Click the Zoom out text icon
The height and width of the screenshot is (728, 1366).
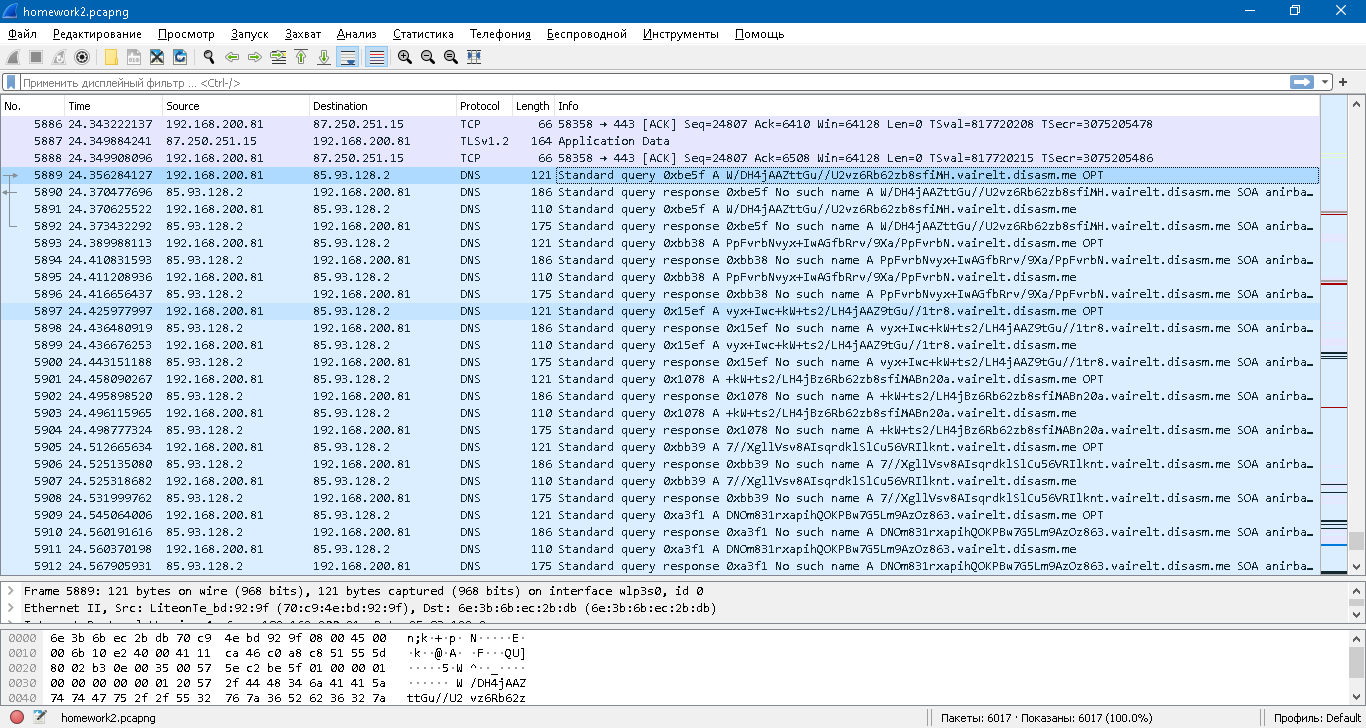click(428, 57)
